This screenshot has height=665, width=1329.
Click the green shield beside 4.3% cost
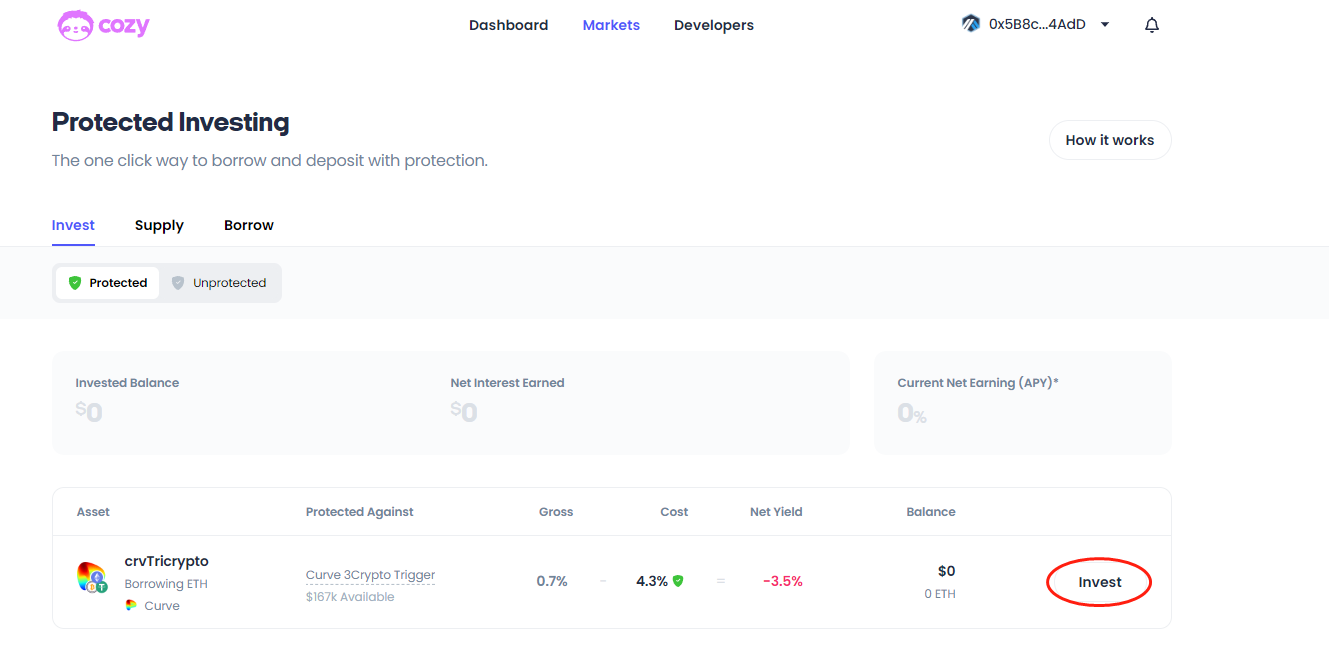point(678,581)
